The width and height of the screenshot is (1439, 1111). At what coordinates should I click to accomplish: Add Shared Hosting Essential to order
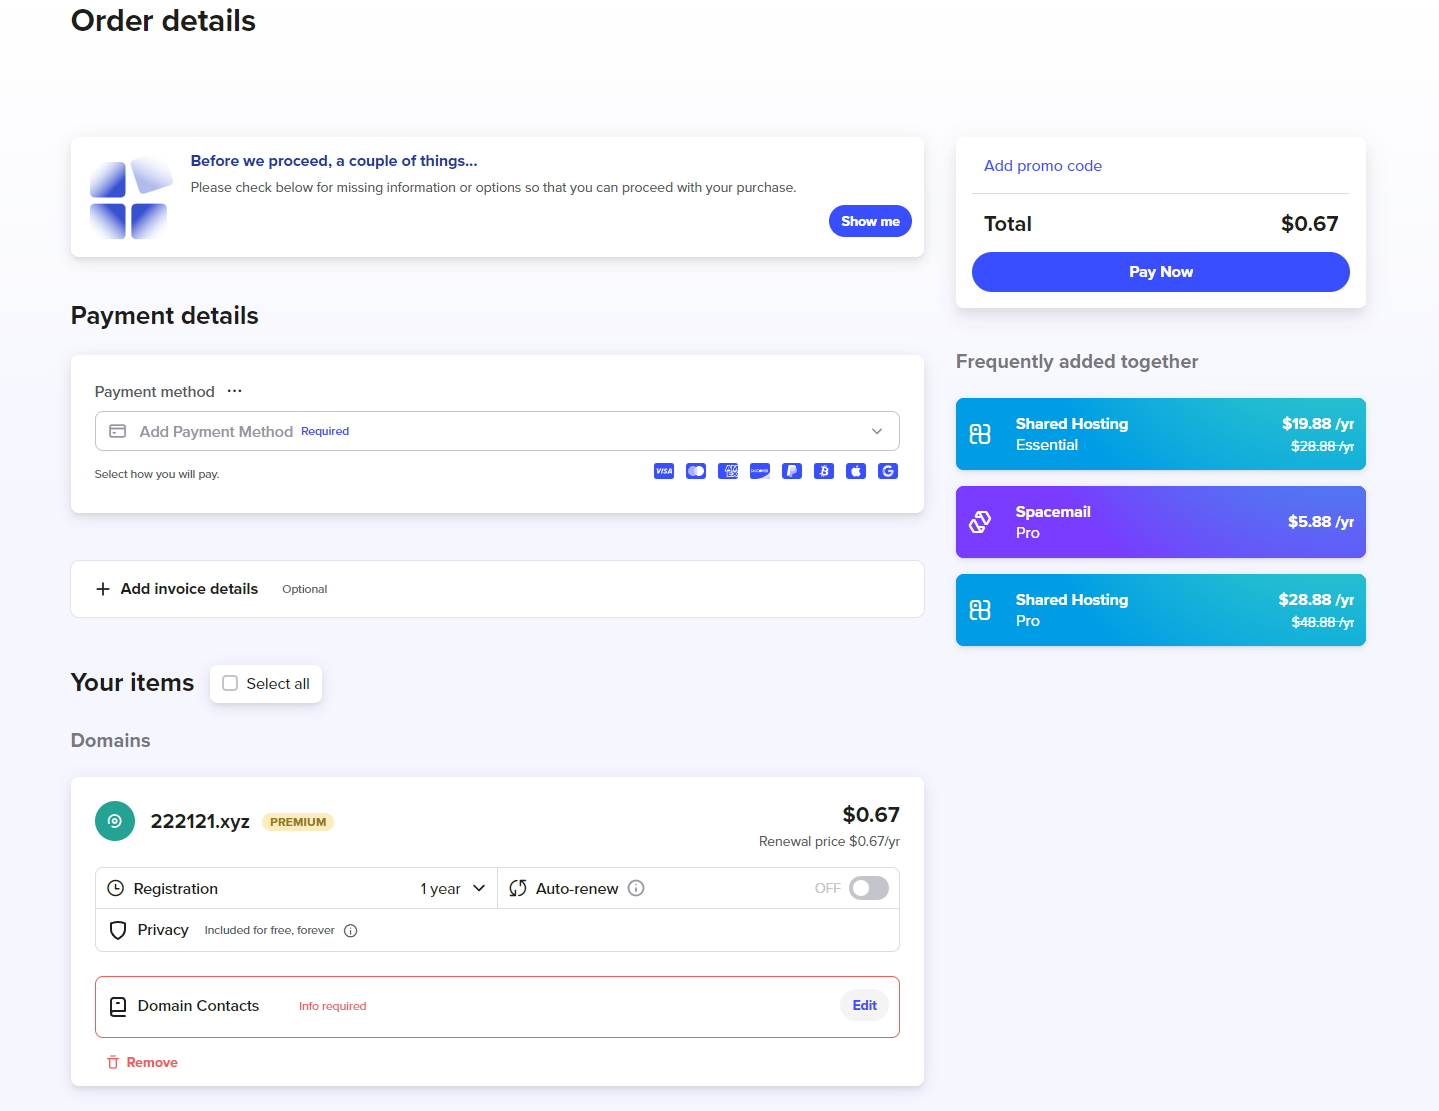pos(1161,434)
